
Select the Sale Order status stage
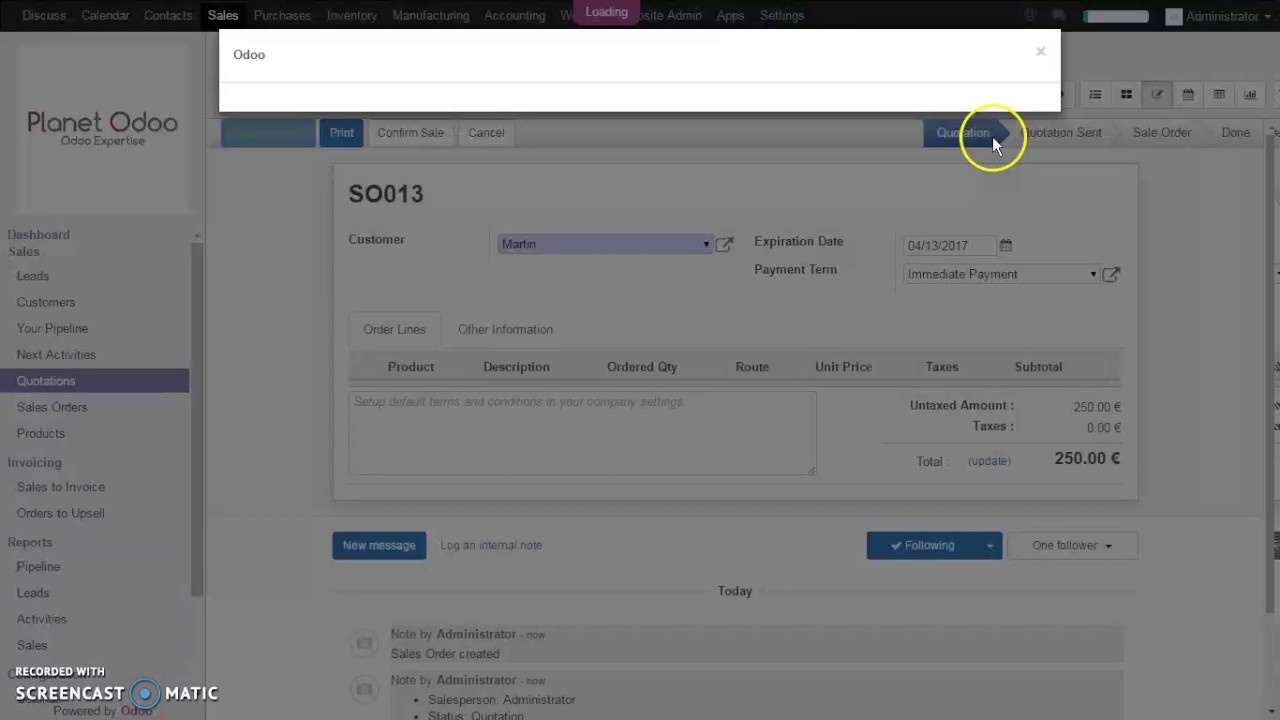[x=1161, y=133]
